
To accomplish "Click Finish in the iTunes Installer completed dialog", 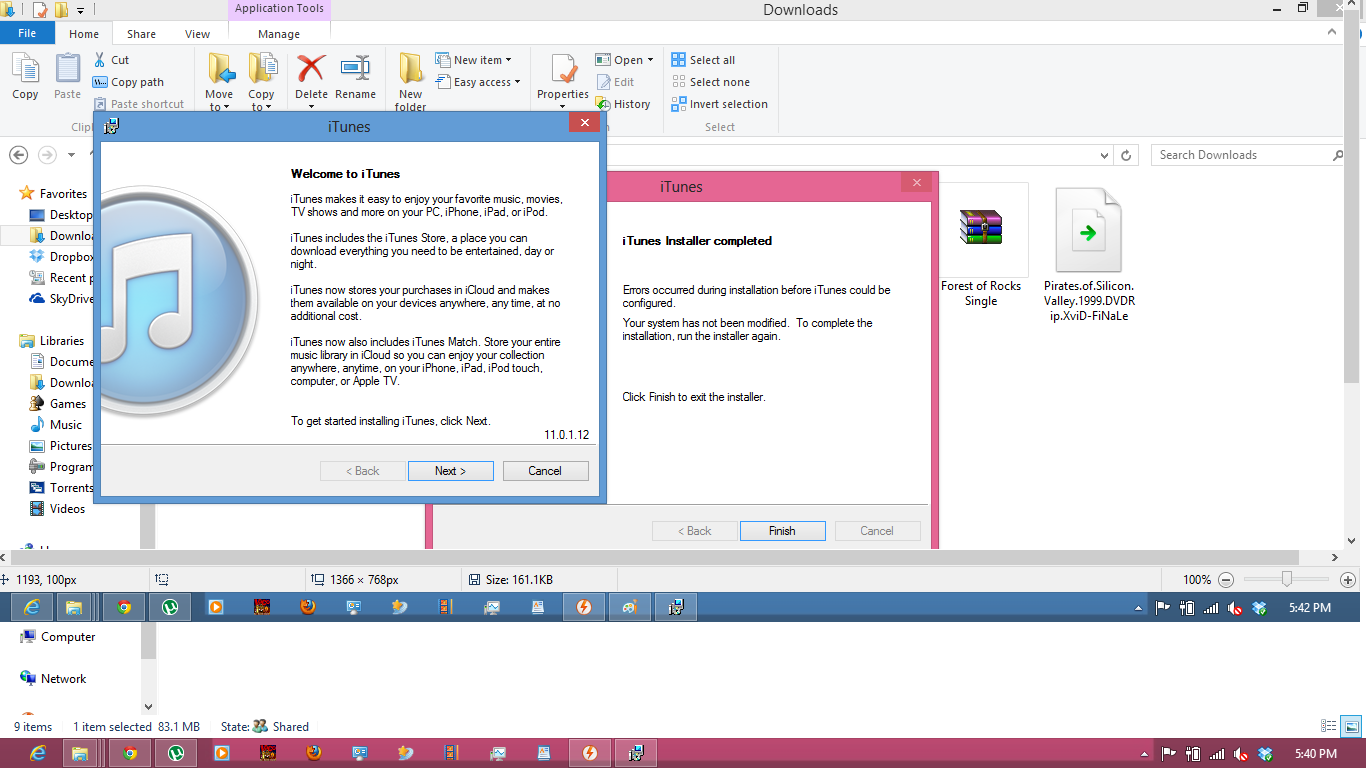I will (782, 531).
